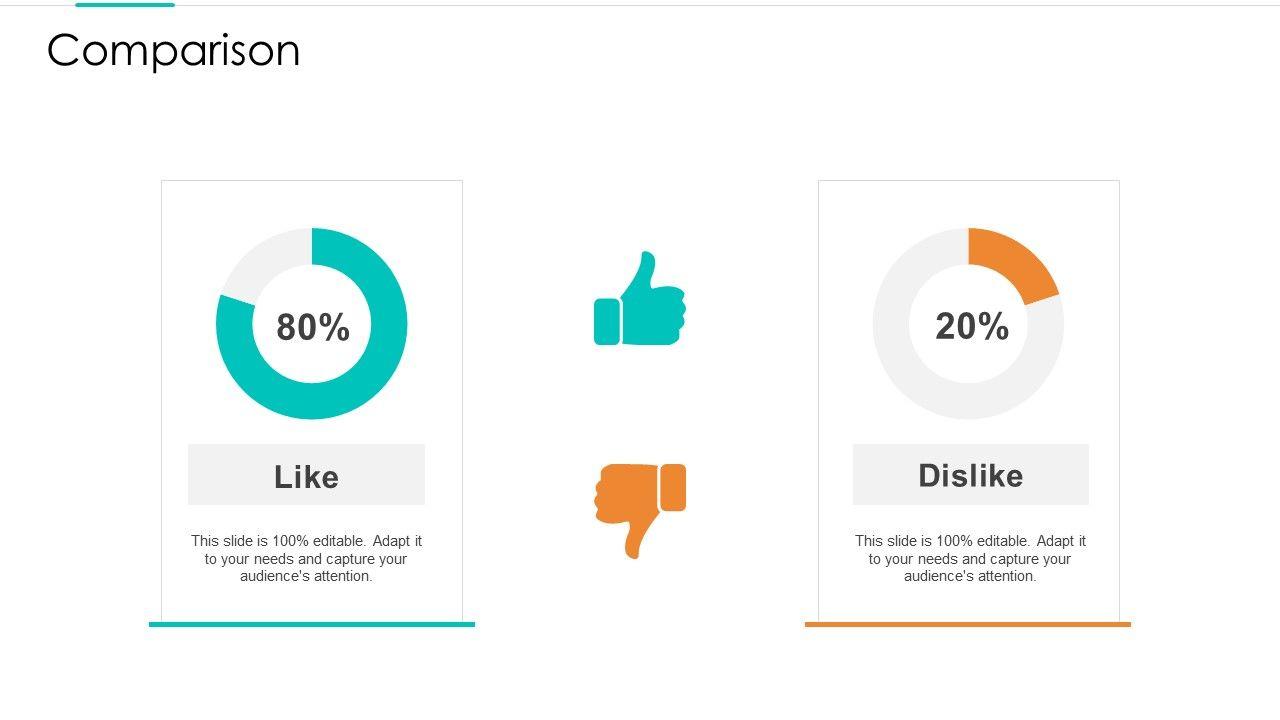Viewport: 1280px width, 720px height.
Task: Click the cuff rectangle of the thumbs-up icon
Action: (607, 321)
